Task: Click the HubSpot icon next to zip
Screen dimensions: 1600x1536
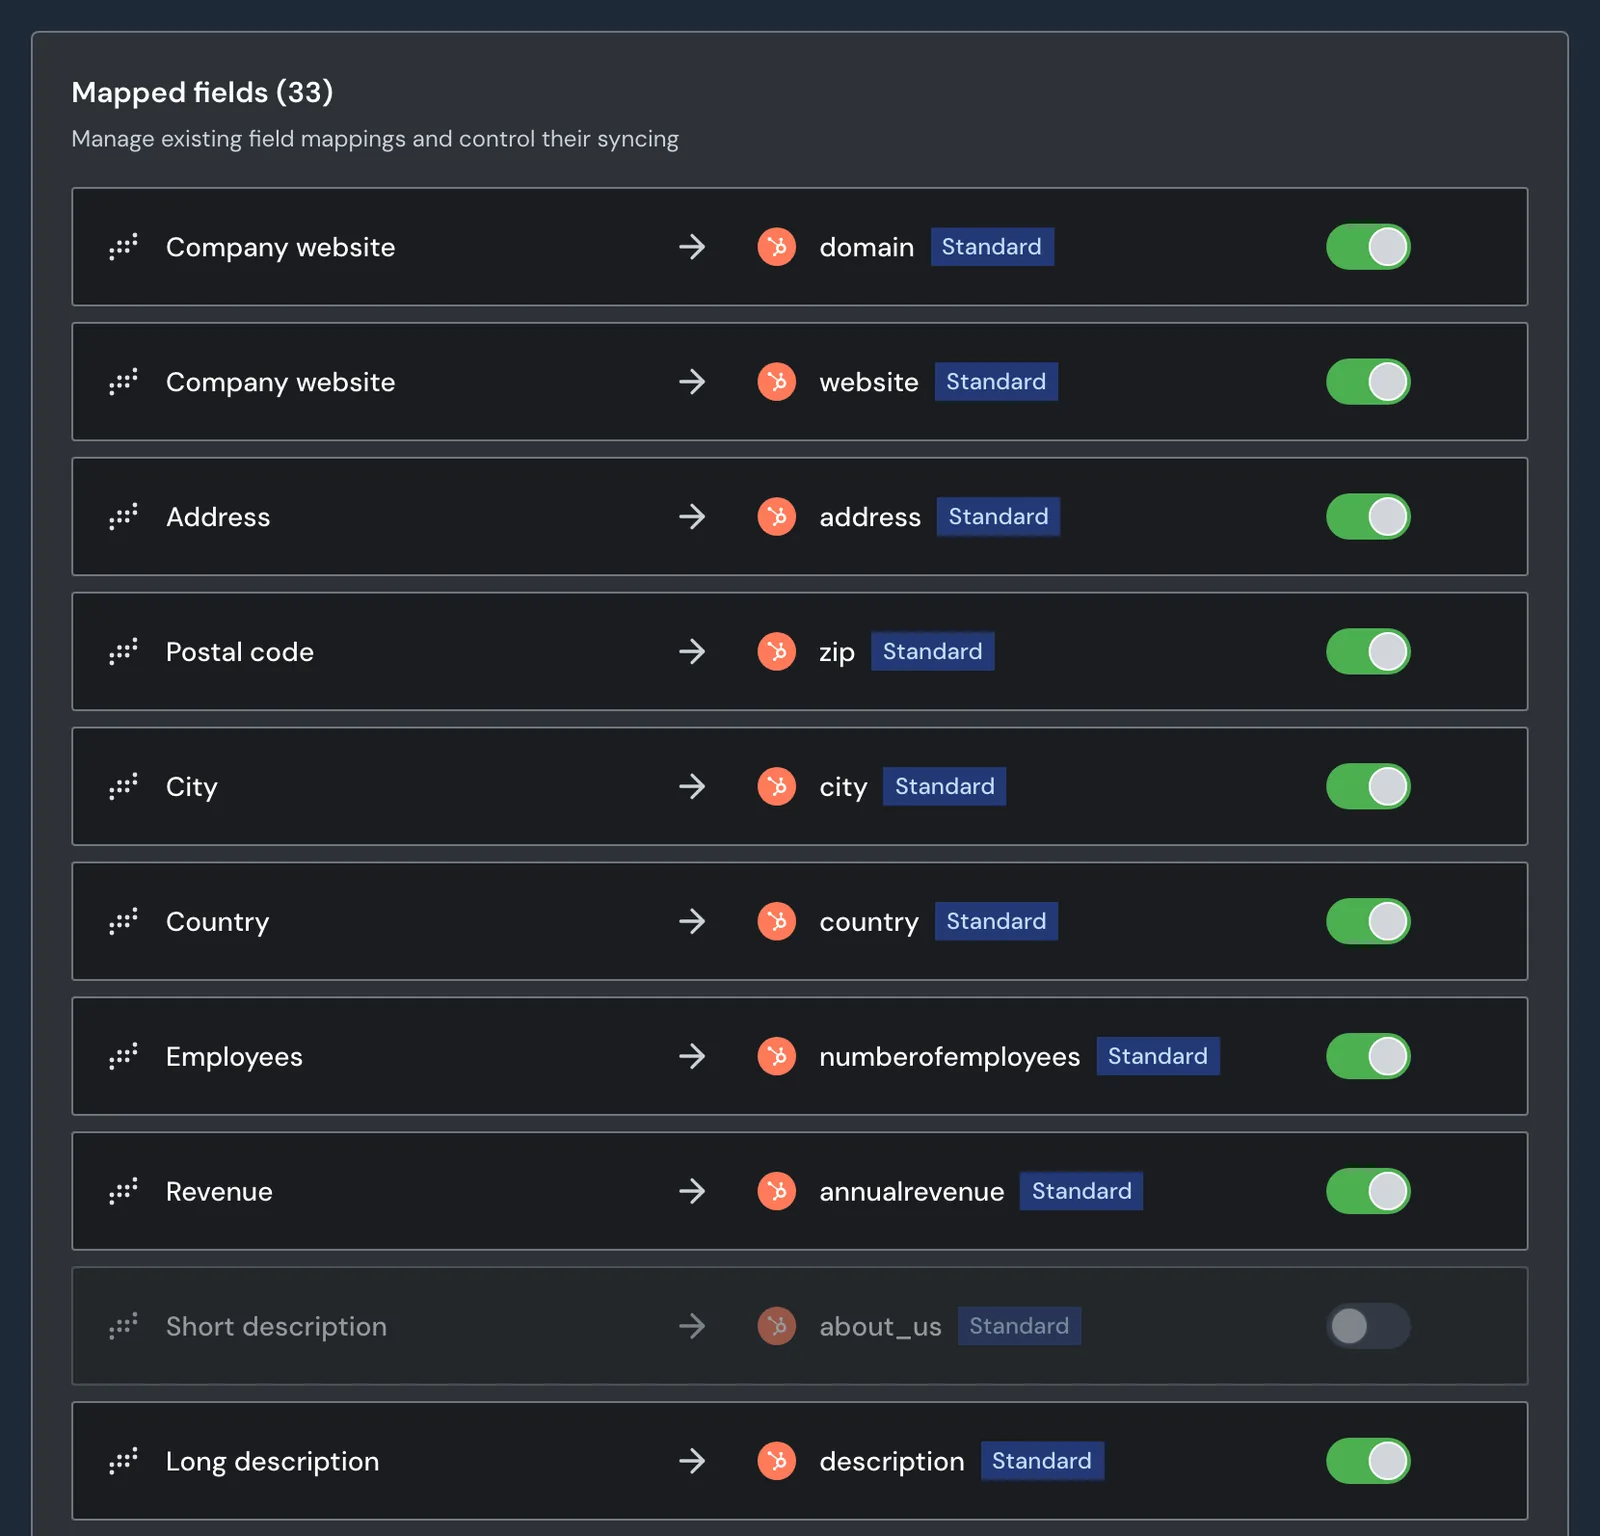Action: coord(777,652)
